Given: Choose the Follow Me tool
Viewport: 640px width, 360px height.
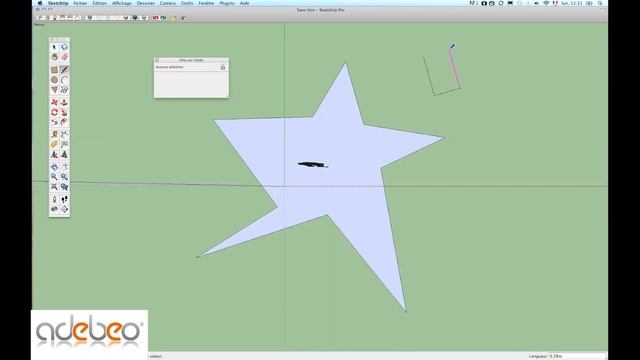Looking at the screenshot, I should [x=64, y=112].
